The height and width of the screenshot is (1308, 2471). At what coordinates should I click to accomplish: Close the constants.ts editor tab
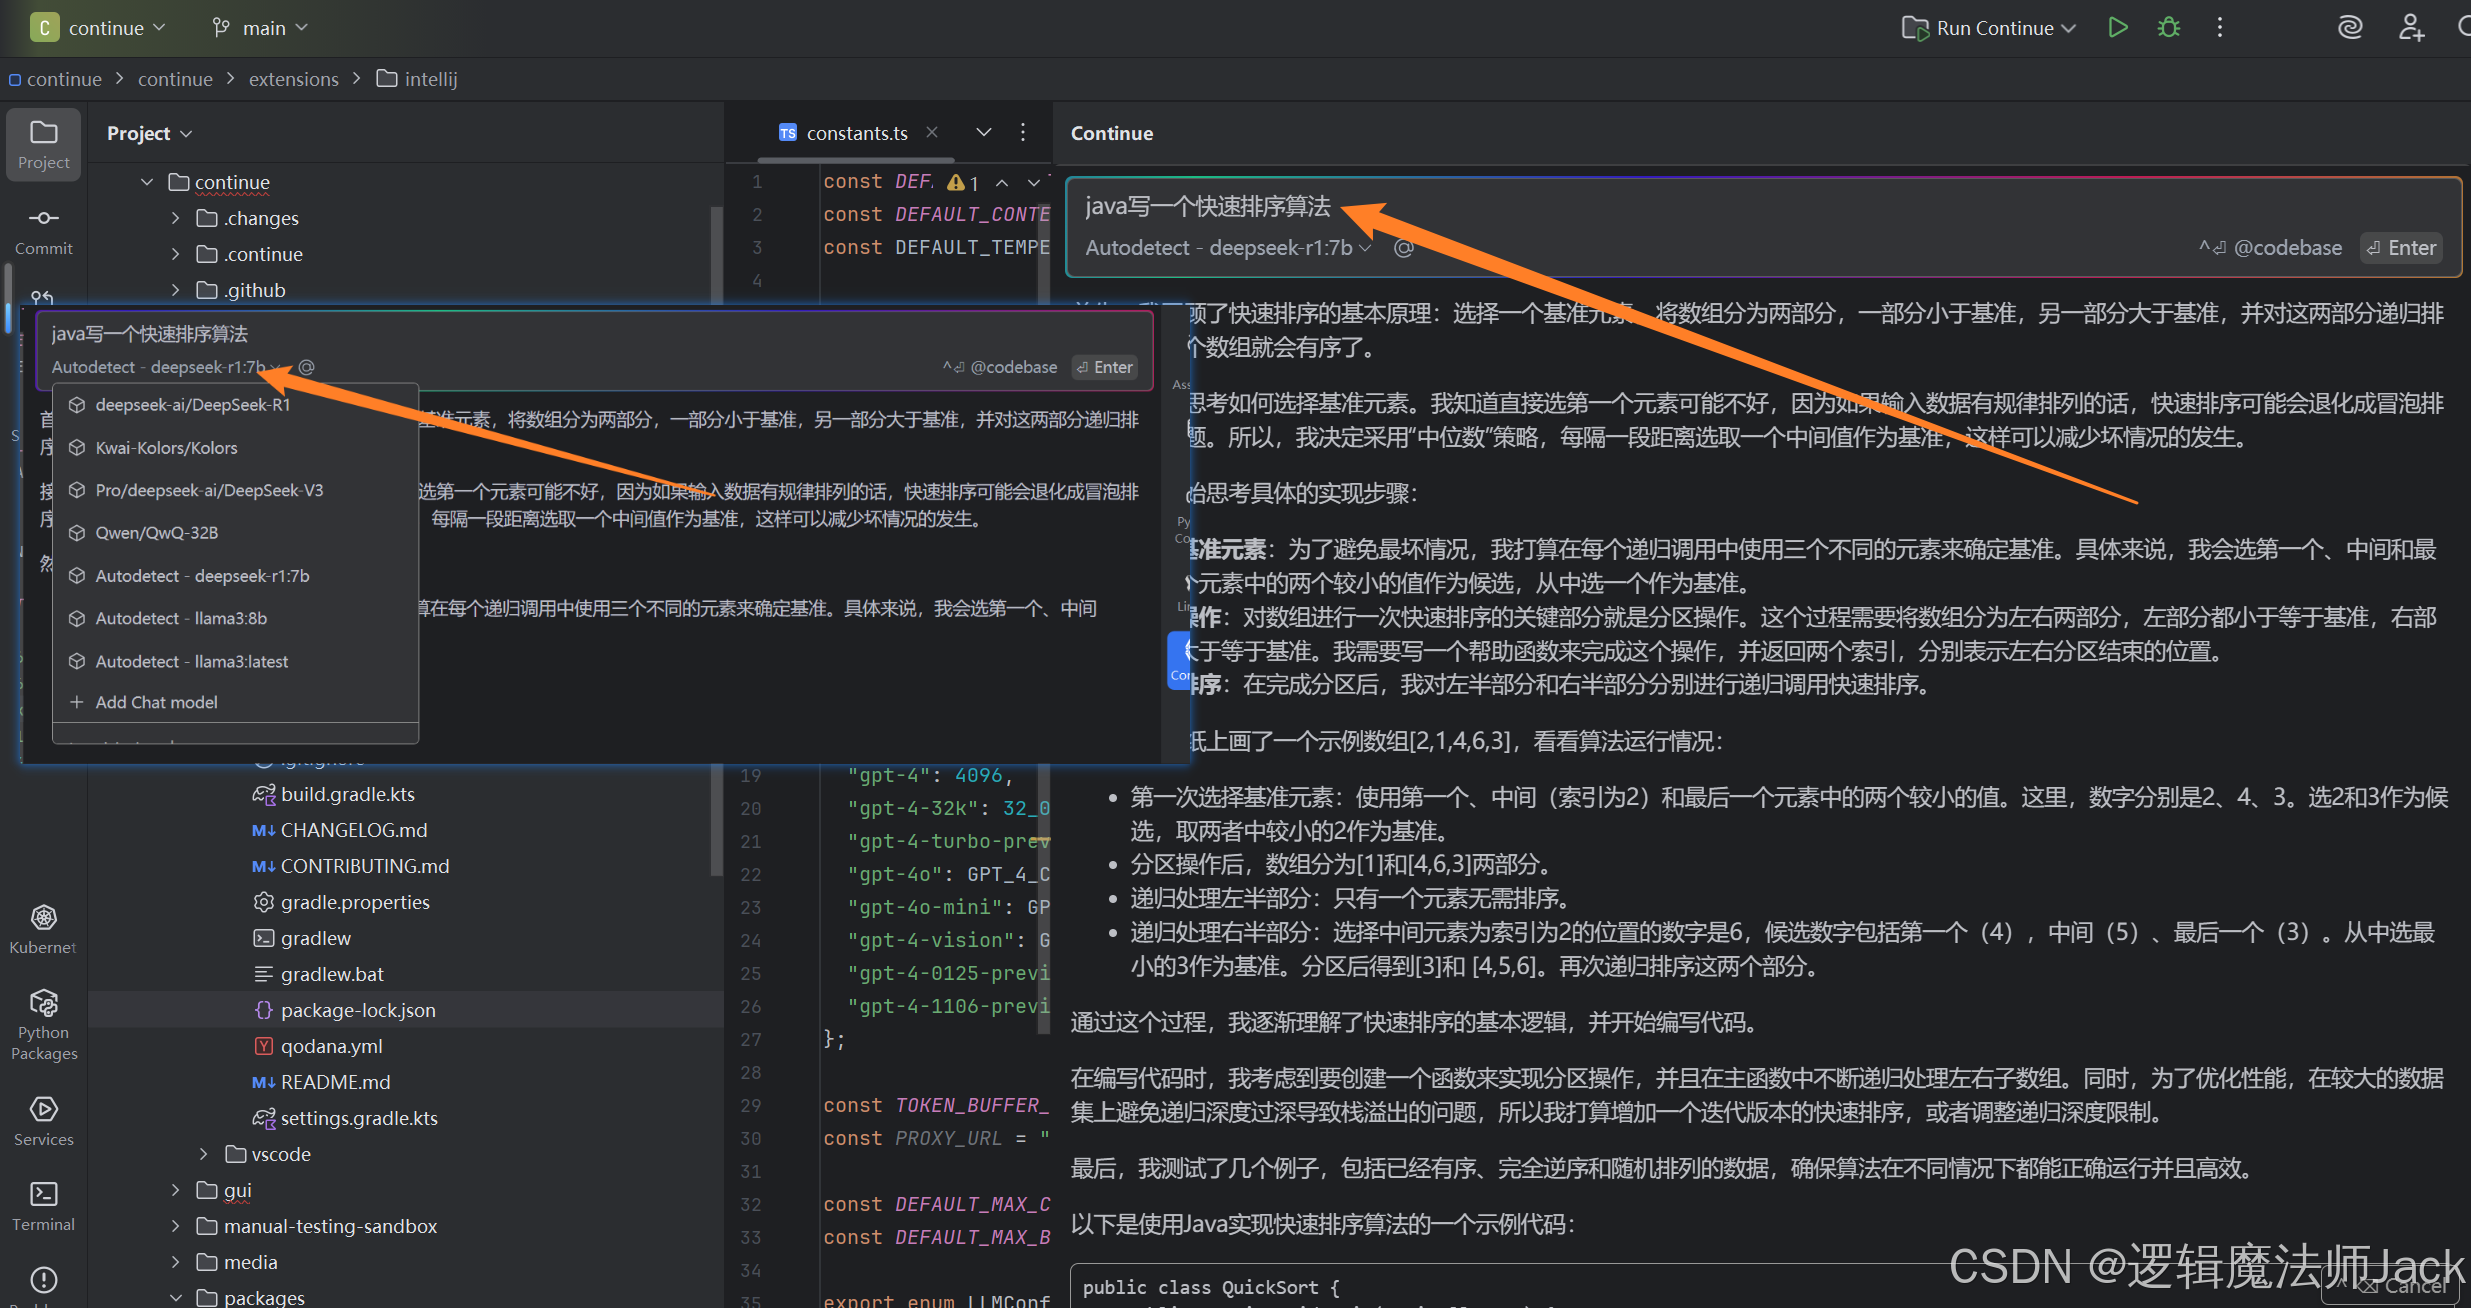pyautogui.click(x=932, y=133)
